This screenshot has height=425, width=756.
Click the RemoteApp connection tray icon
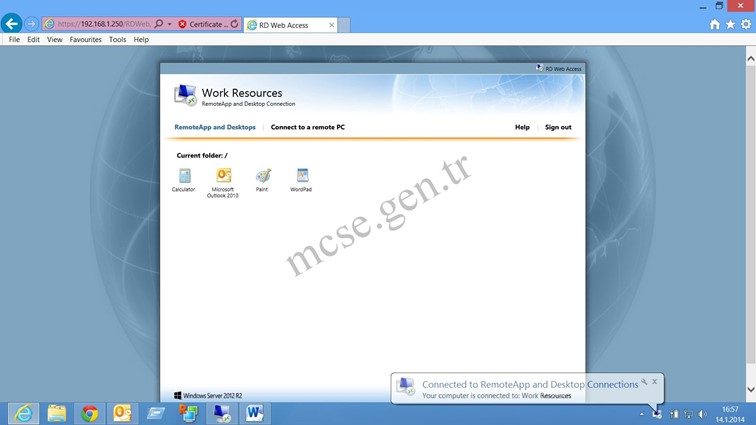pos(657,414)
